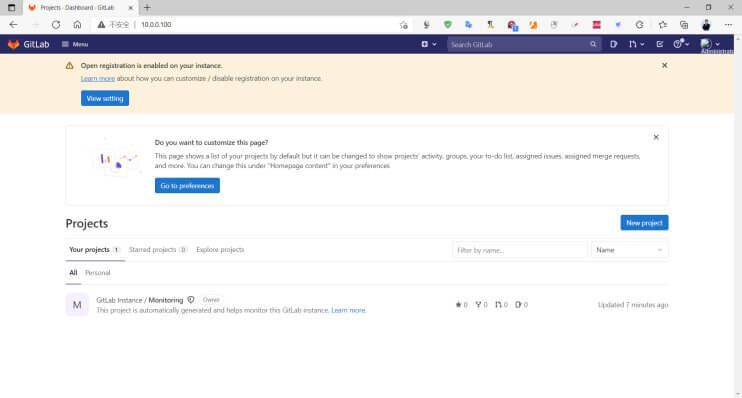742x398 pixels.
Task: Switch to Starred projects tab
Action: pos(158,249)
